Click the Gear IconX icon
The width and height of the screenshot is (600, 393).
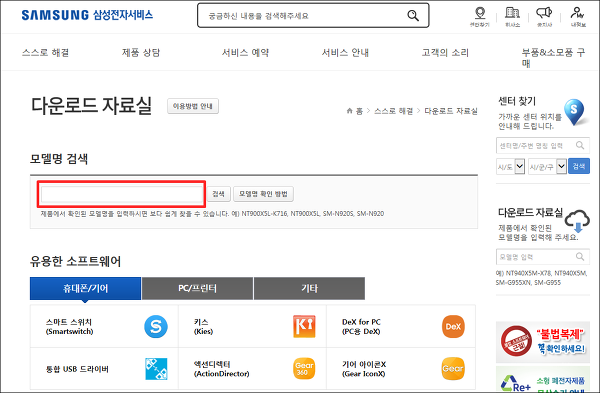pos(453,369)
